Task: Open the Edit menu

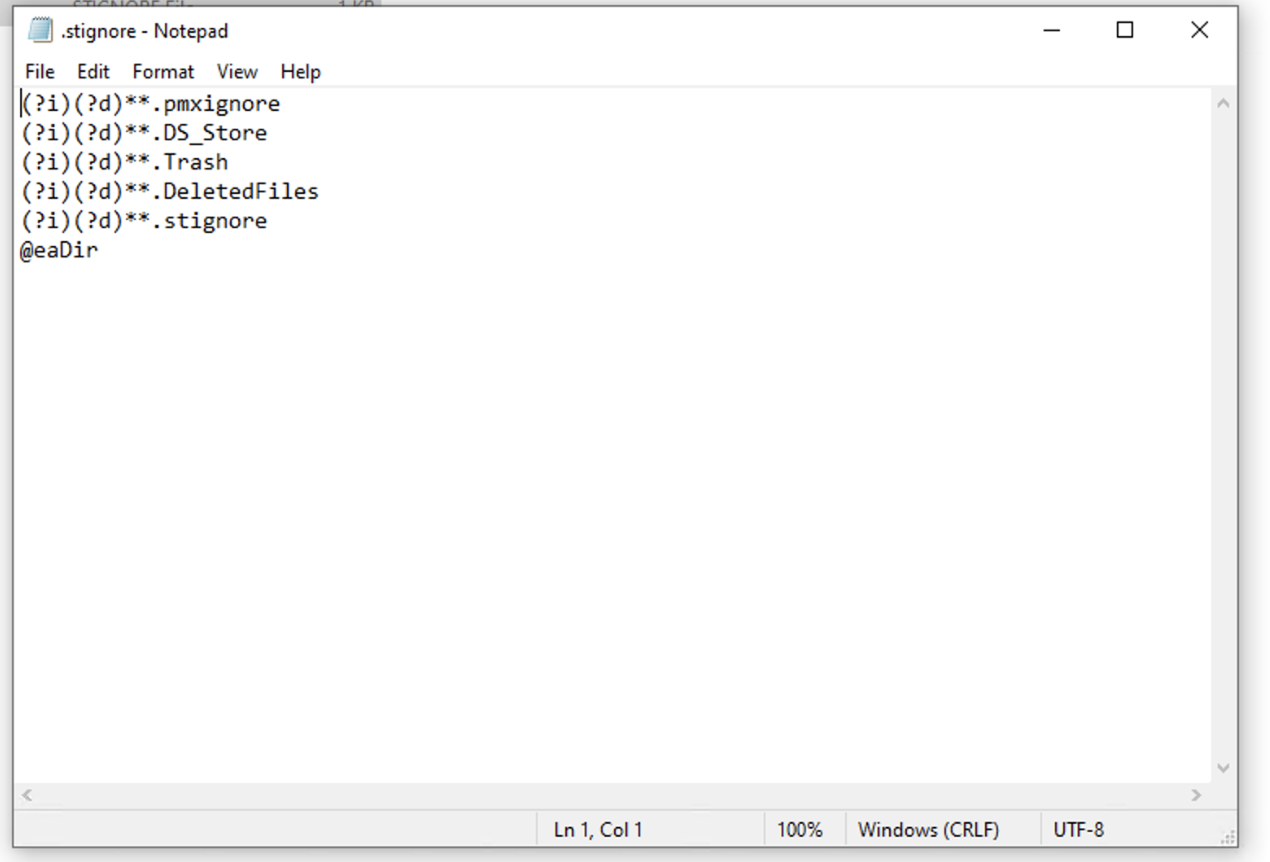Action: tap(93, 72)
